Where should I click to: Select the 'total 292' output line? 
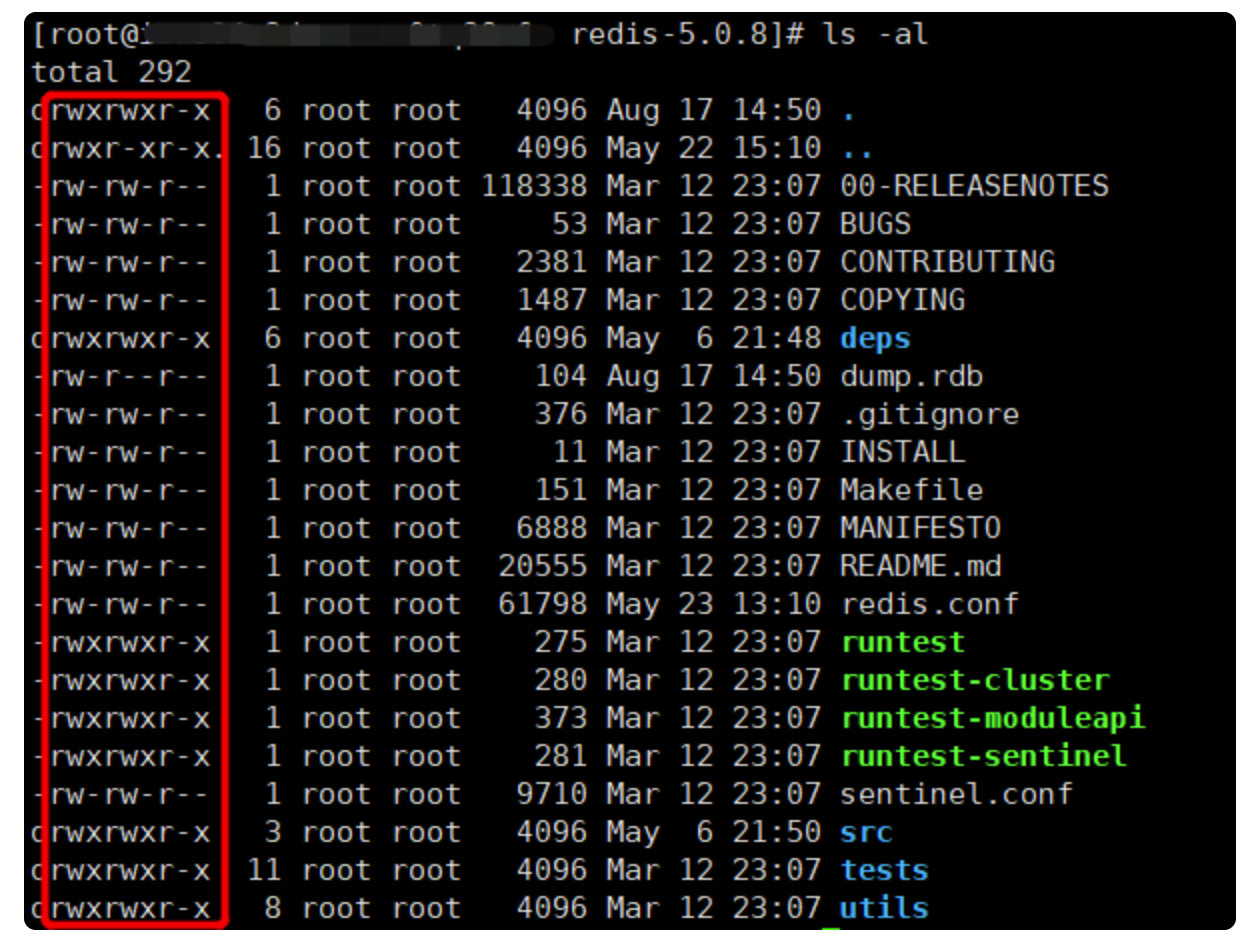tap(111, 72)
